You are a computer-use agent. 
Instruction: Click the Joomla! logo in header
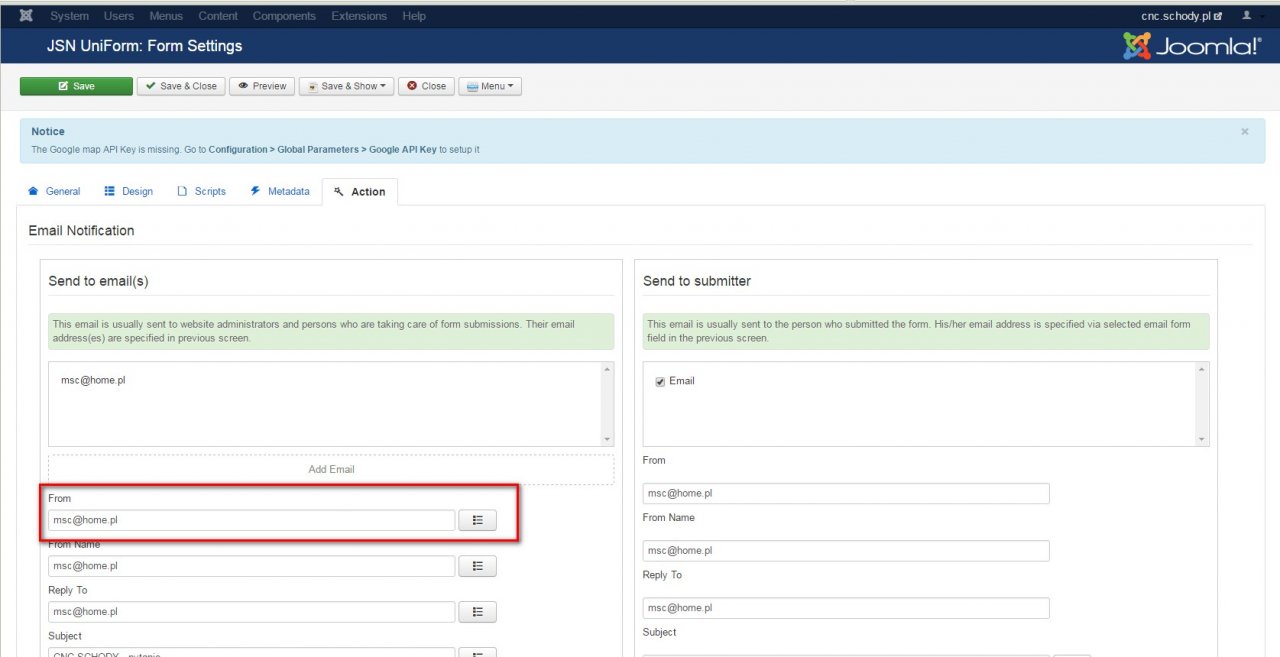pyautogui.click(x=1192, y=46)
